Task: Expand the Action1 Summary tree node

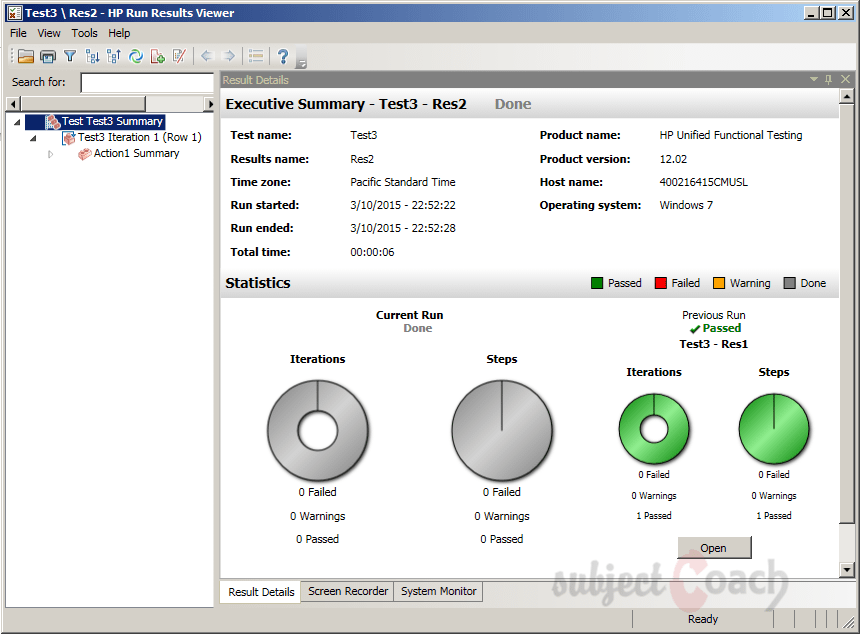Action: [x=51, y=153]
